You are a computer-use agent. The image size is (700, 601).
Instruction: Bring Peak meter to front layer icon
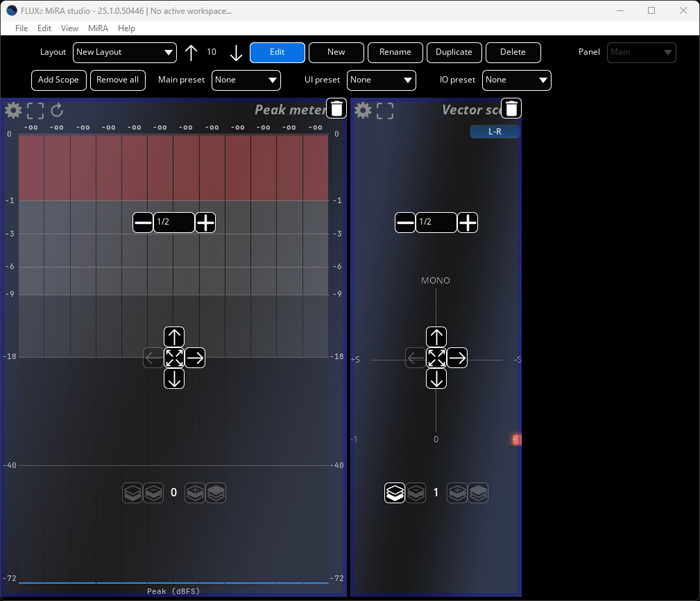click(x=216, y=493)
